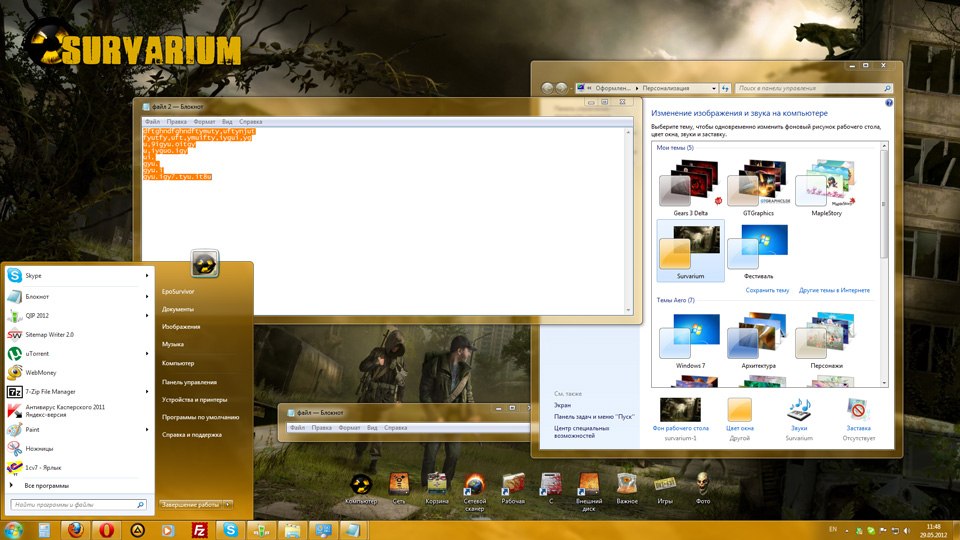Open Справка menu in файл 2 Блокнот
The width and height of the screenshot is (960, 540).
250,122
